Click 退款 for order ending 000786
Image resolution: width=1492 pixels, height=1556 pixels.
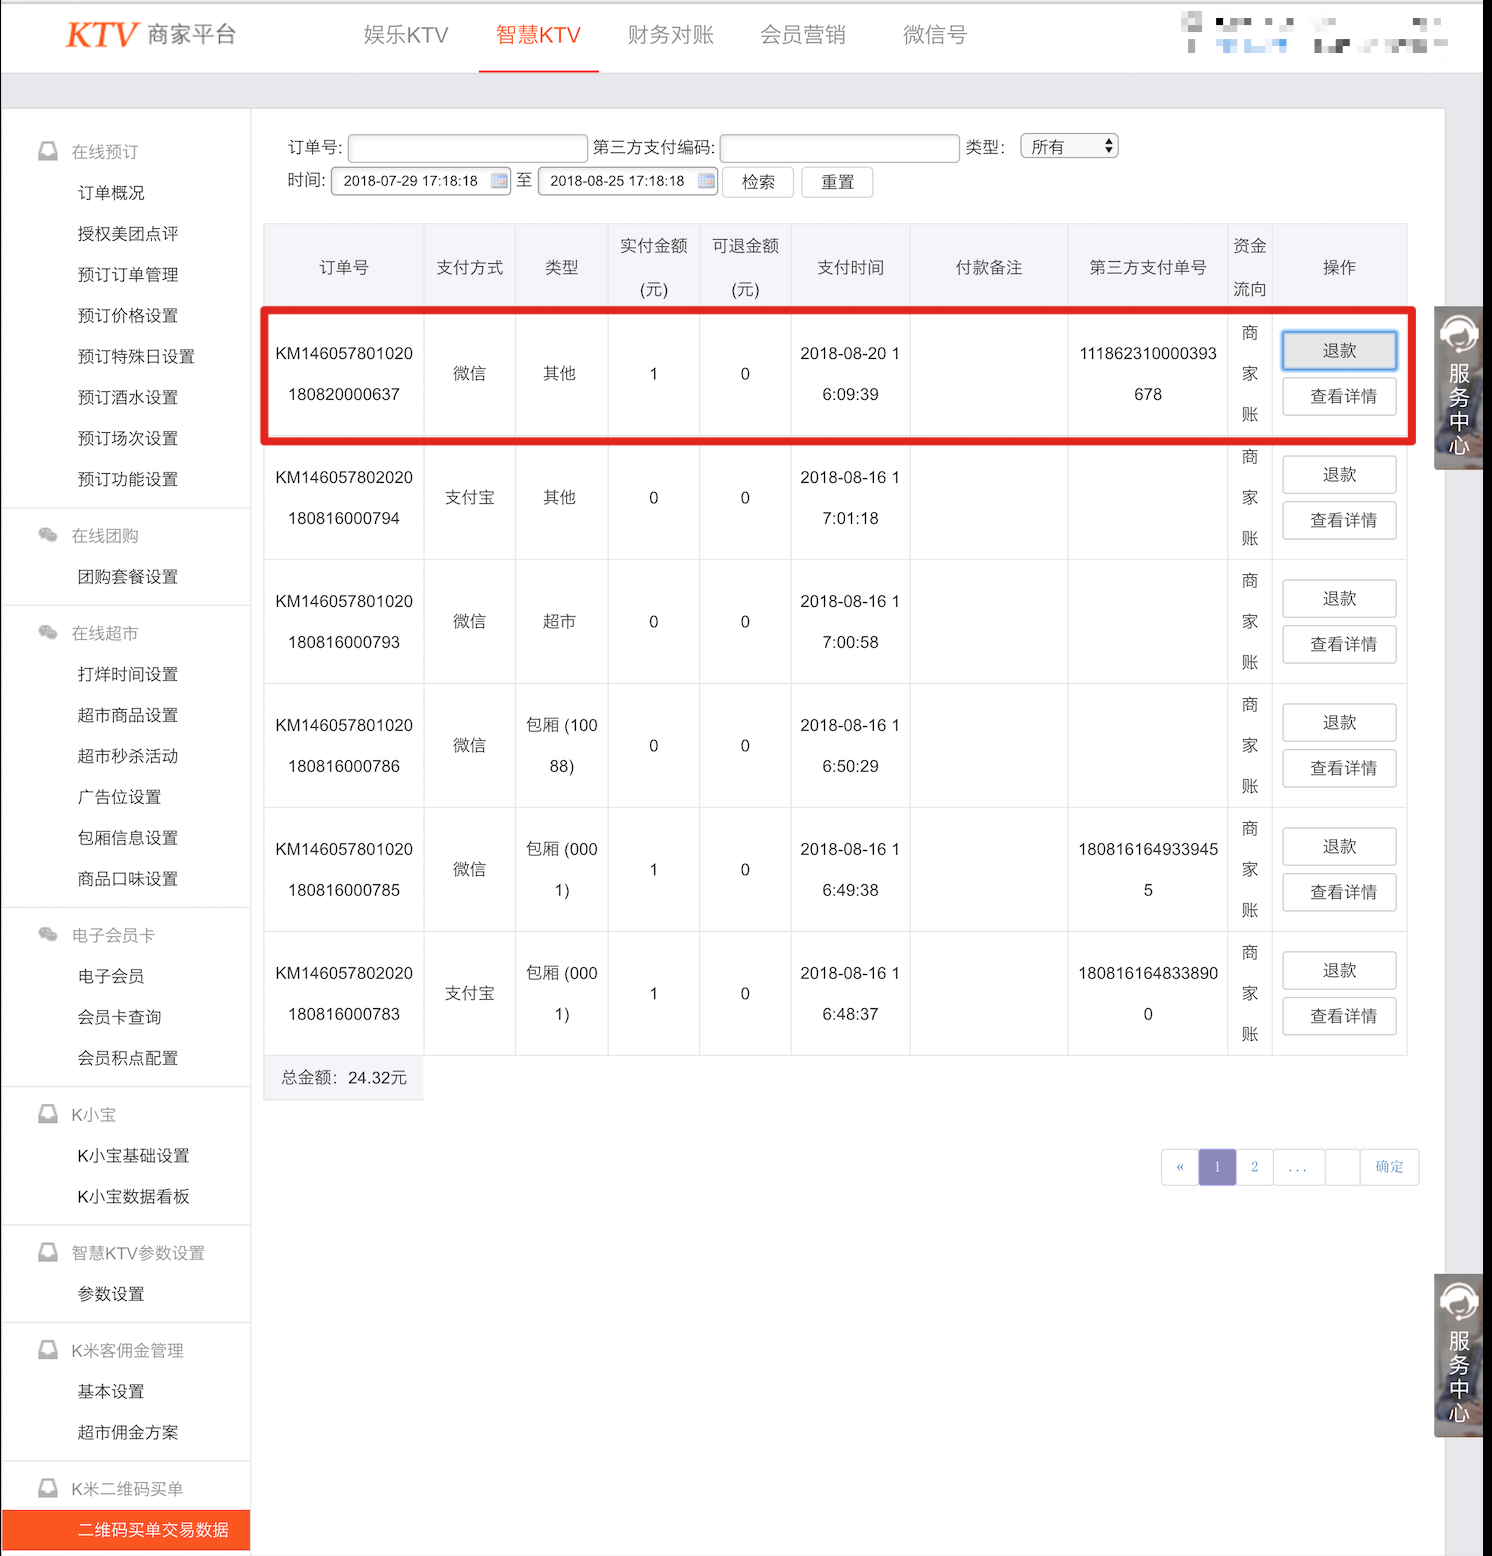pos(1339,723)
